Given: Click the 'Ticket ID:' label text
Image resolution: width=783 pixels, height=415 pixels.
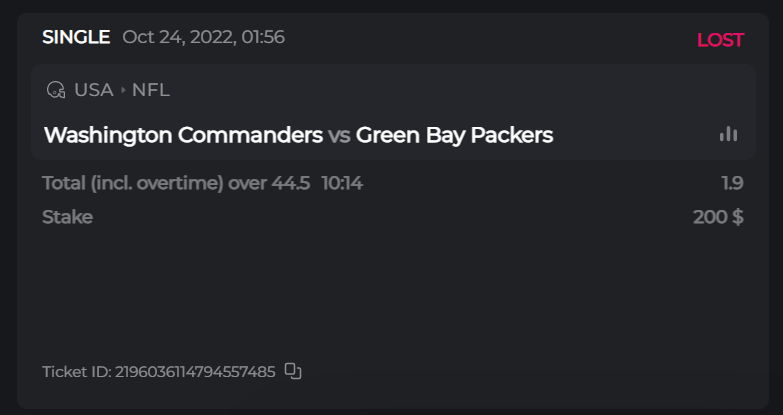Looking at the screenshot, I should [76, 372].
